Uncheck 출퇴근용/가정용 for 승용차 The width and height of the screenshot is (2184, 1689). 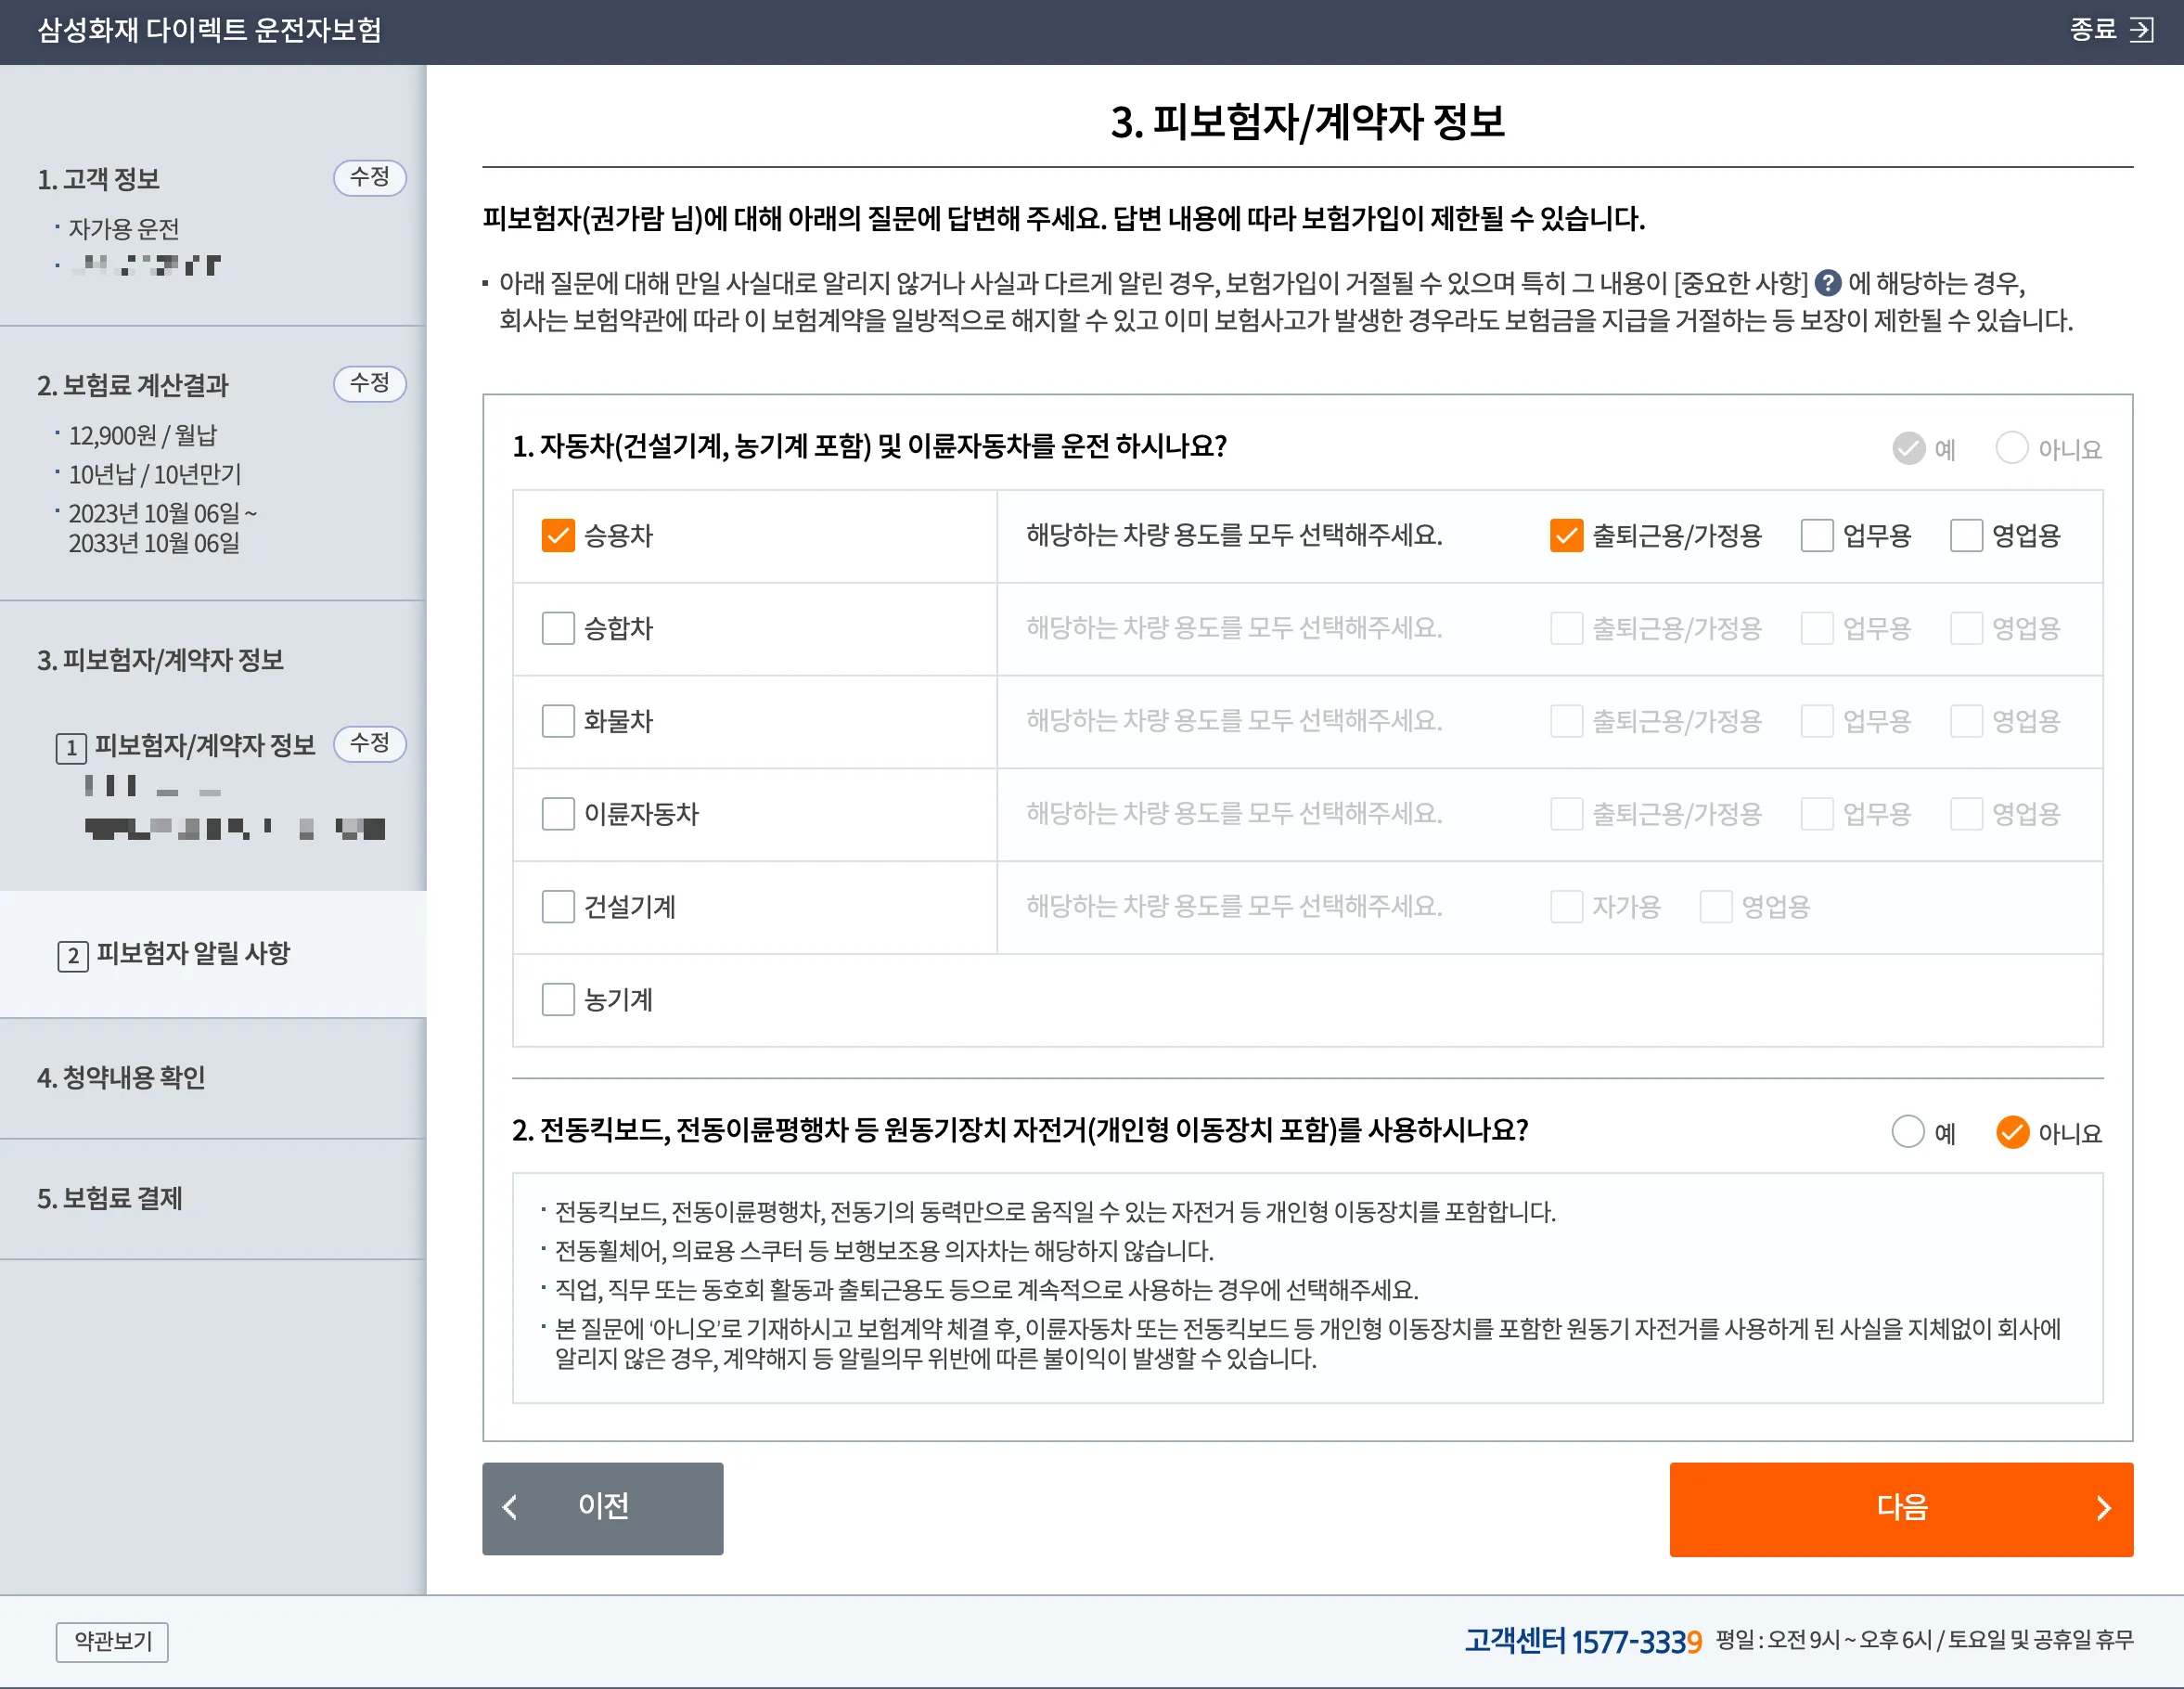point(1566,535)
